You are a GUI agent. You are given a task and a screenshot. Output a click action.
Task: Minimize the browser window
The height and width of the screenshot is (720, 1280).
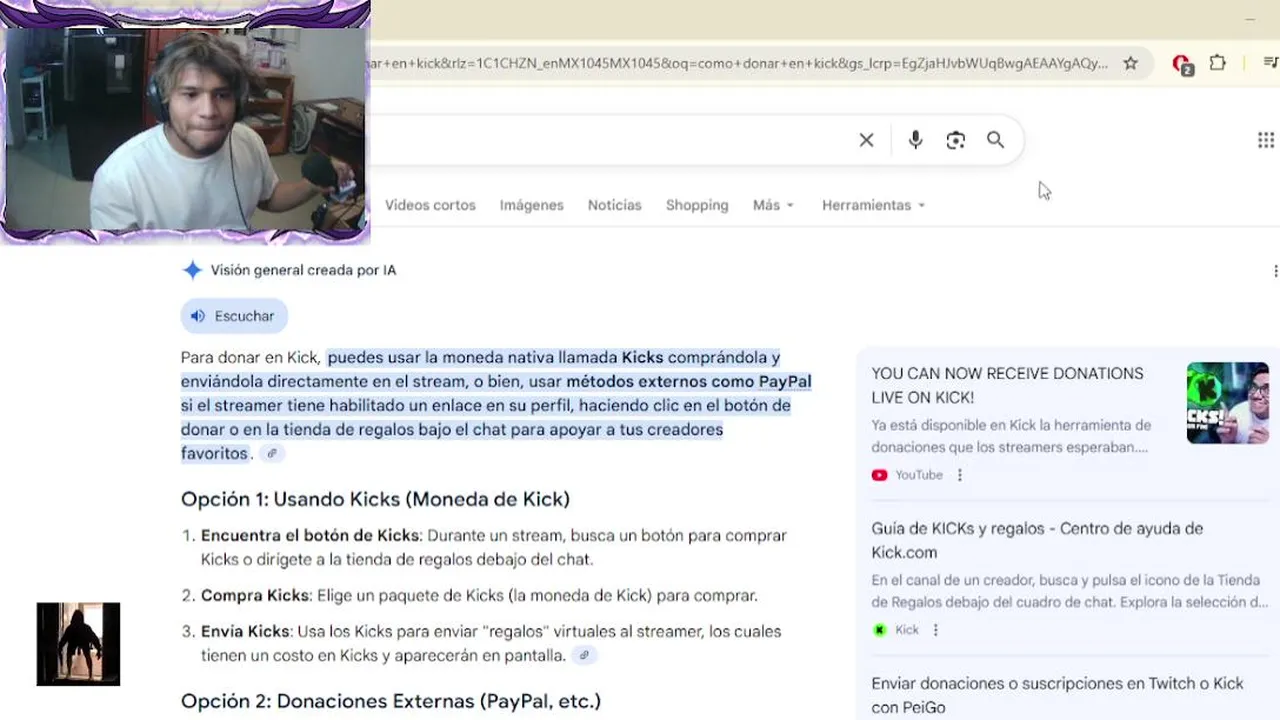pos(1249,19)
